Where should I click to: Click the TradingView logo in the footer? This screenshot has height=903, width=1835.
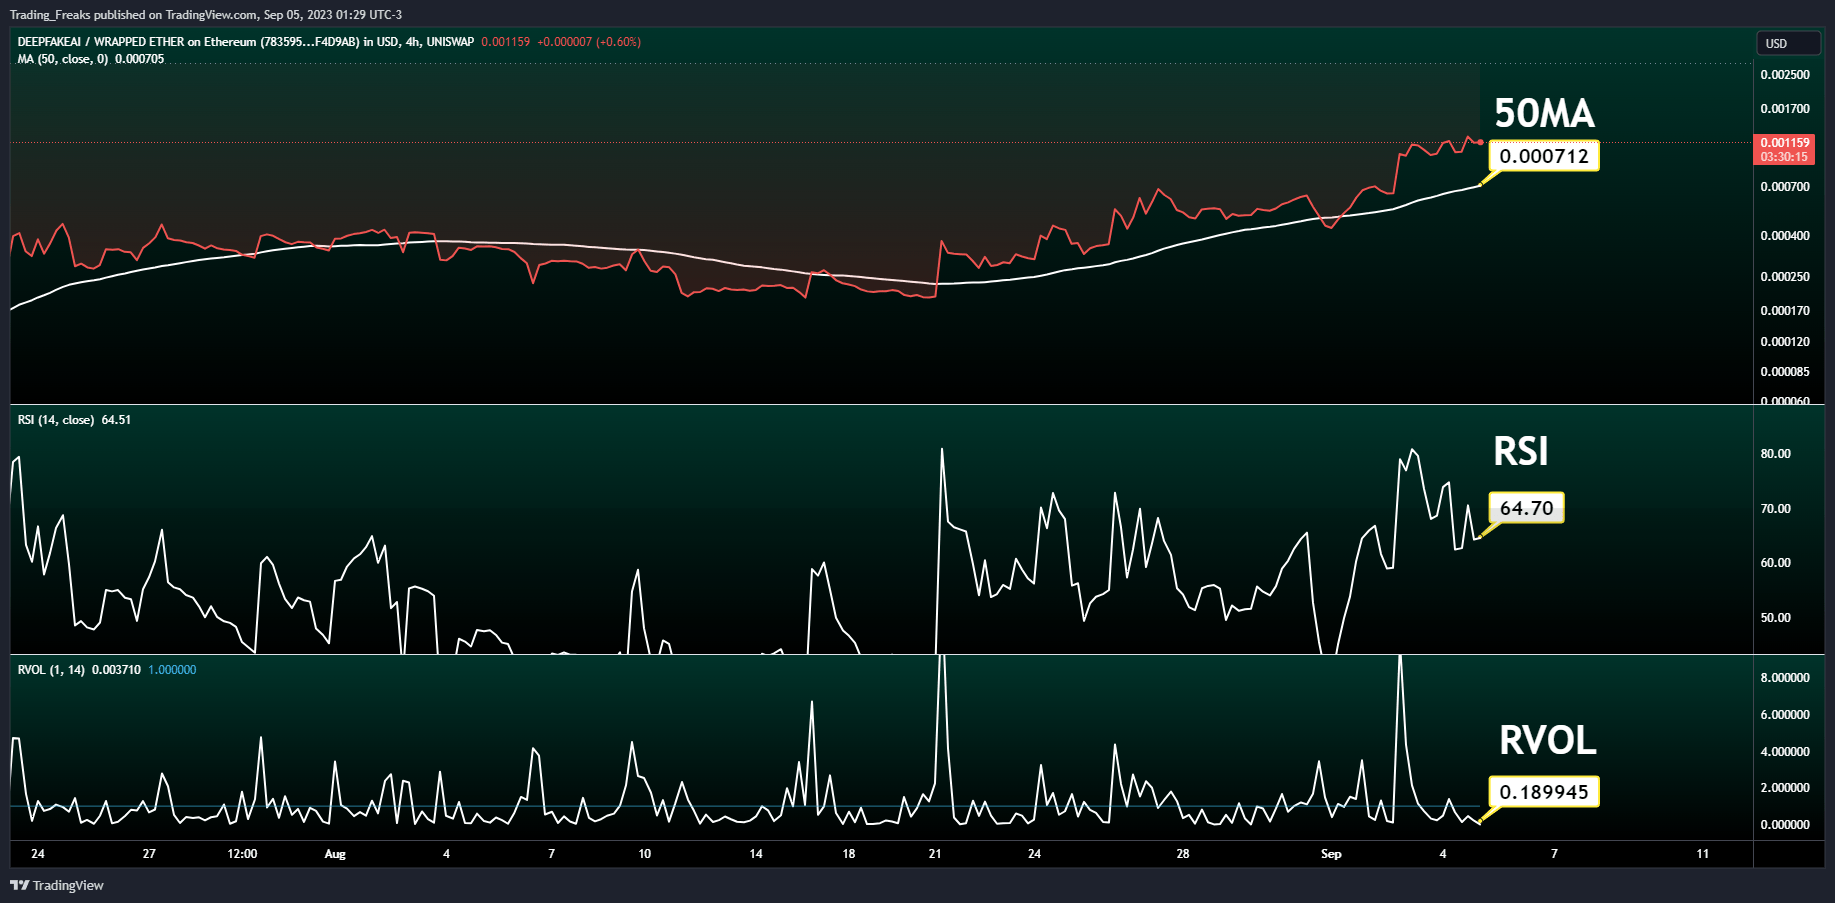tap(57, 885)
